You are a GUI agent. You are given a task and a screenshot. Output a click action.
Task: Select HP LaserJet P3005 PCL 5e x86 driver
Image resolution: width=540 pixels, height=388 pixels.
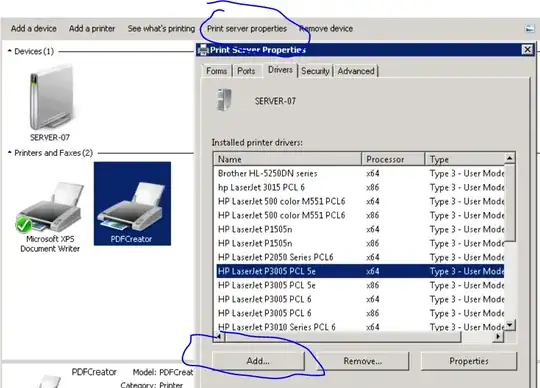(x=360, y=285)
